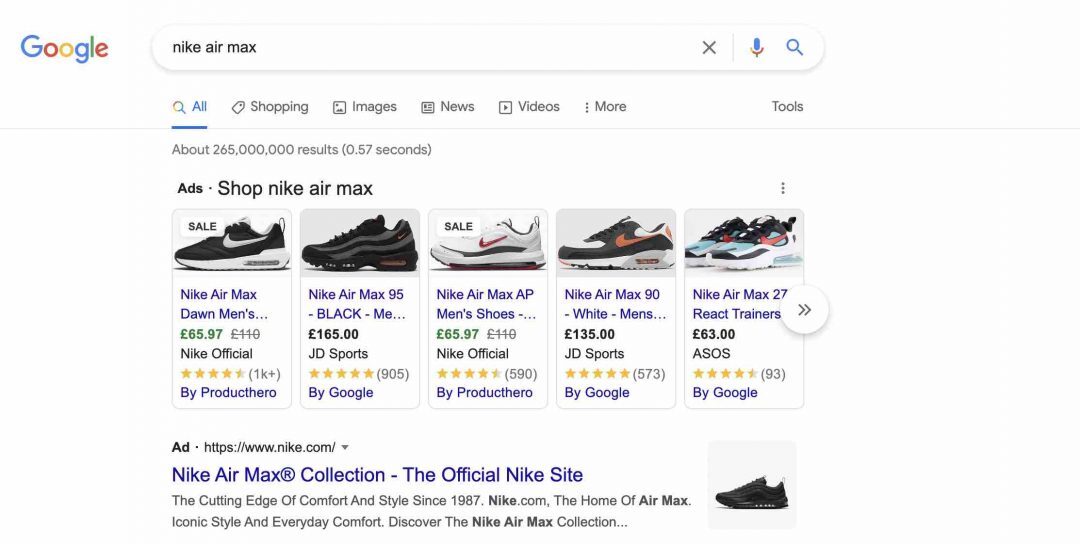Screen dimensions: 1080x544
Task: Open the three-dot menu beside Shop nike air max
Action: pos(782,188)
